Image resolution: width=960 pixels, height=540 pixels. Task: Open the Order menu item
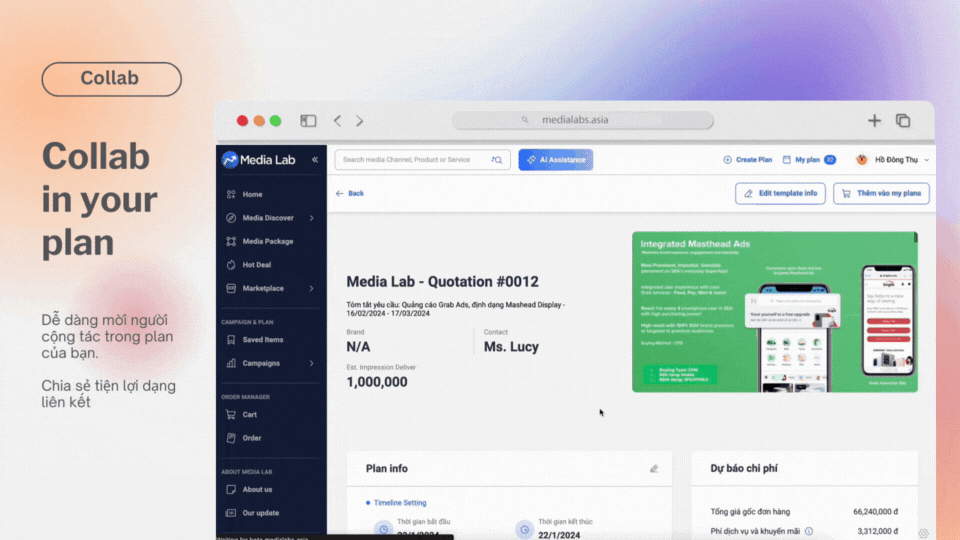click(x=252, y=438)
